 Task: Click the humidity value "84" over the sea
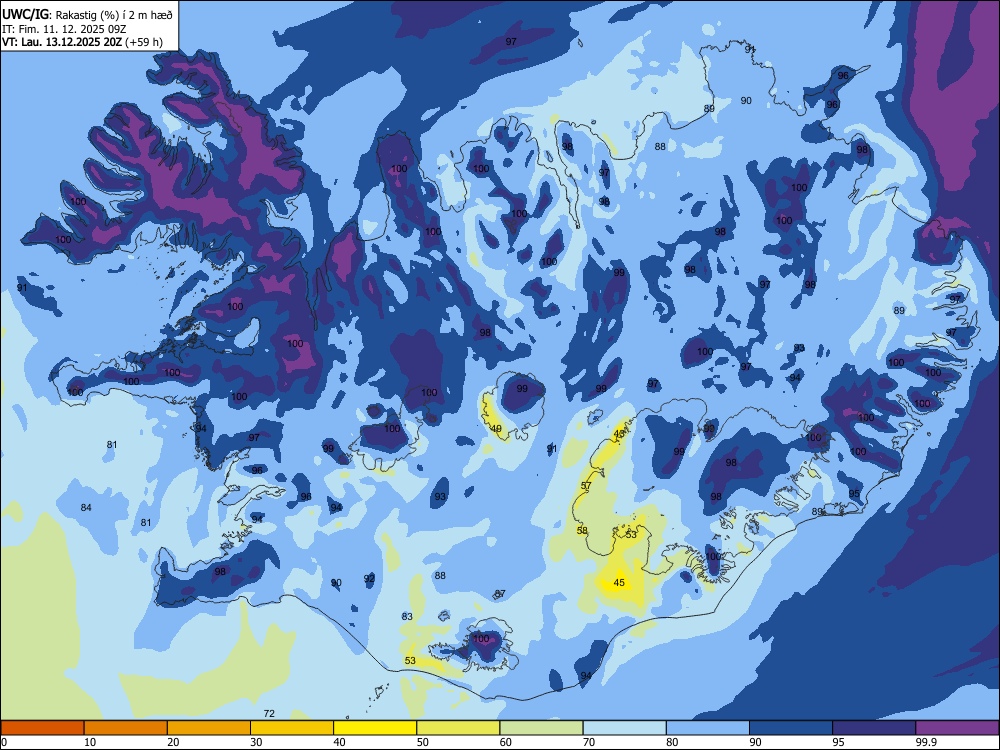tap(86, 508)
